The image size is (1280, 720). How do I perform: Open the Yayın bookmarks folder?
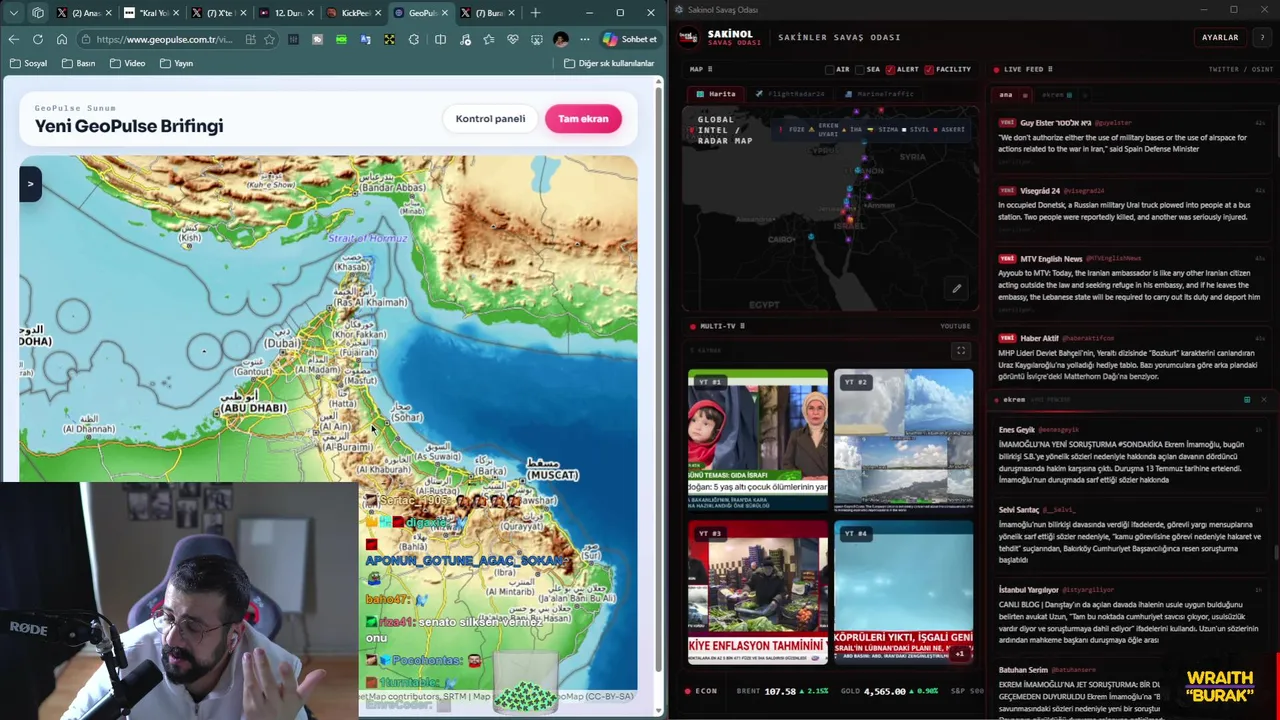[176, 63]
